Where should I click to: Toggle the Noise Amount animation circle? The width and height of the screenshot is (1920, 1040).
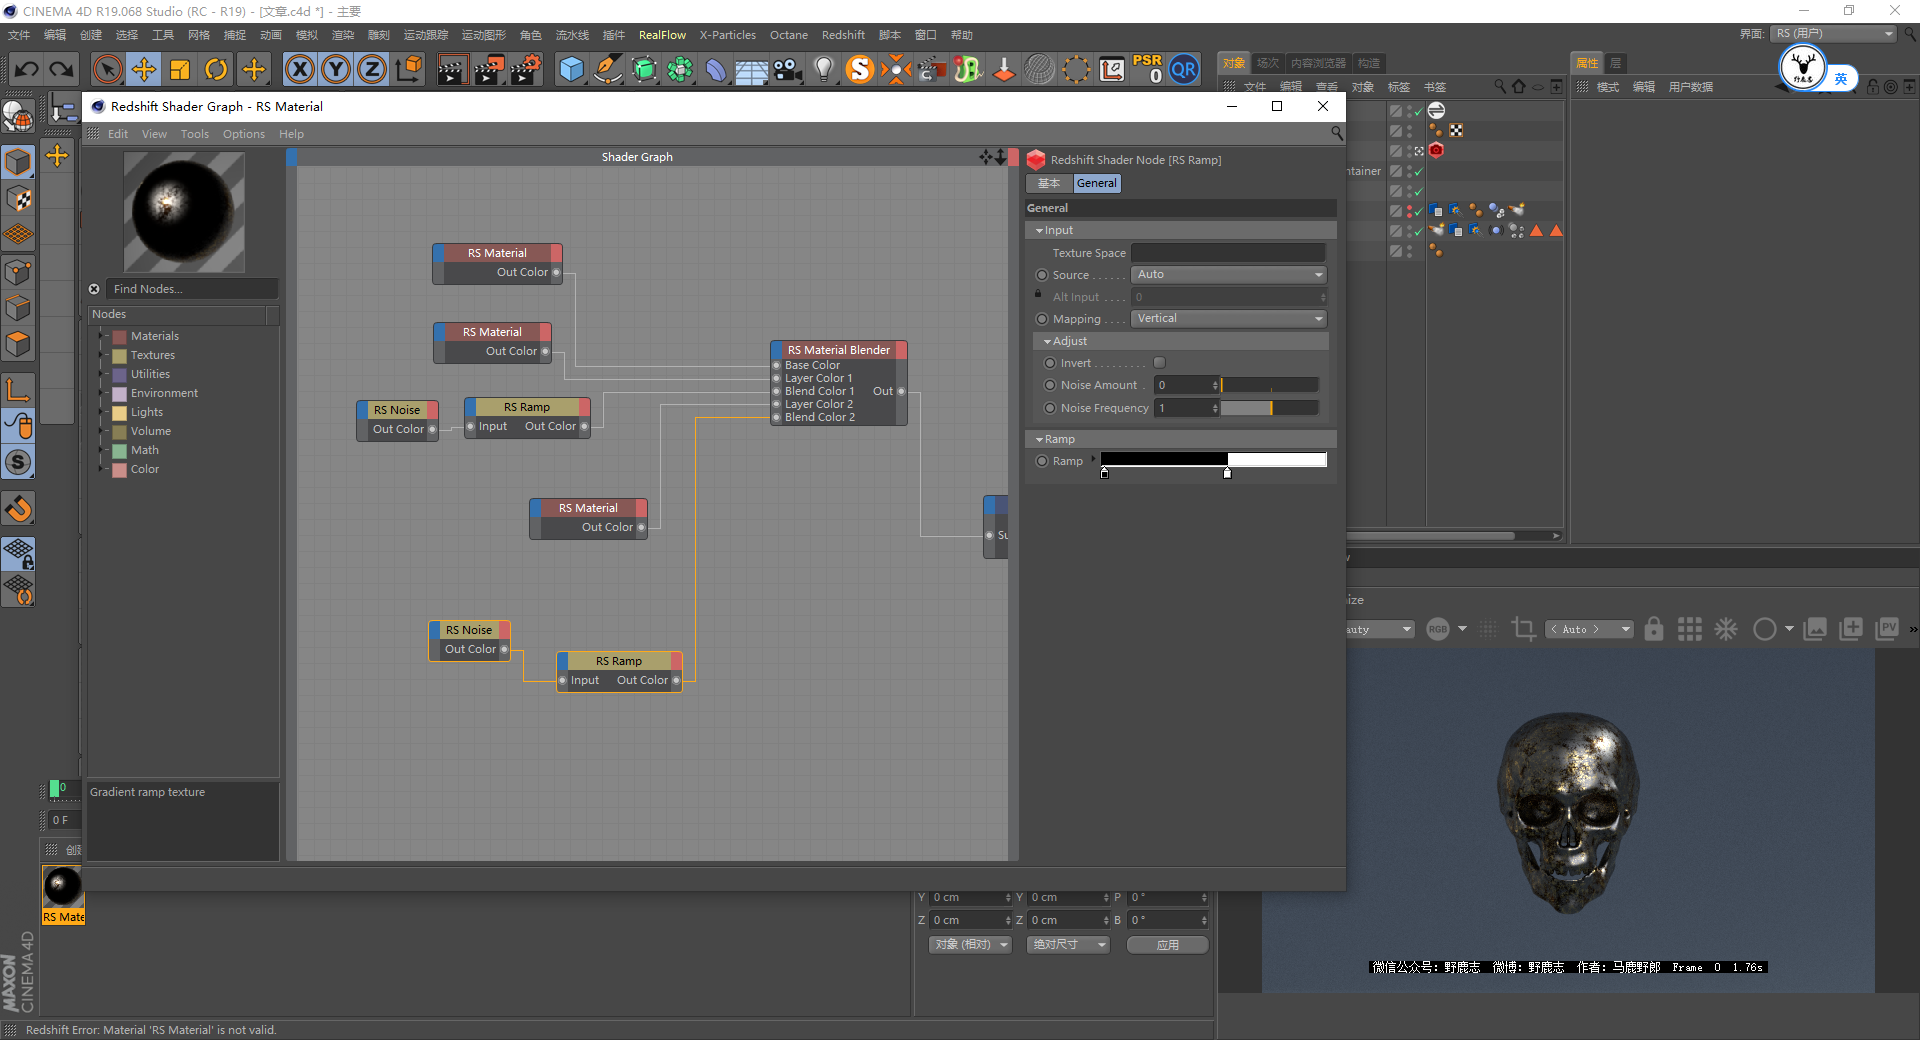click(x=1050, y=385)
